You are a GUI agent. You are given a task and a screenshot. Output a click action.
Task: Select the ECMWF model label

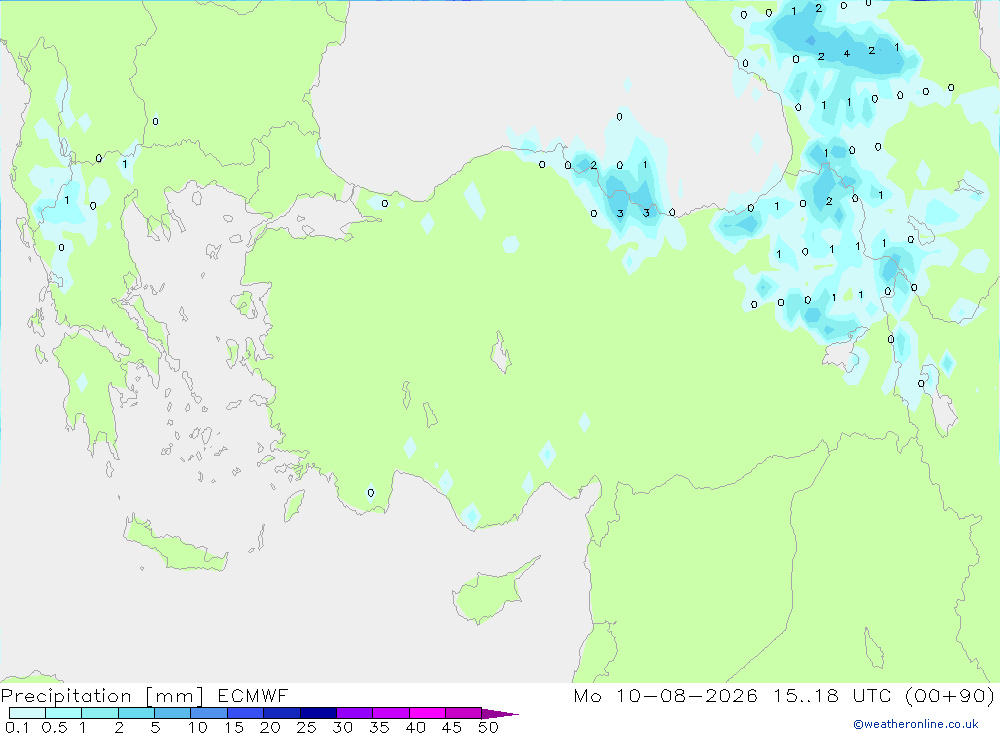[253, 695]
